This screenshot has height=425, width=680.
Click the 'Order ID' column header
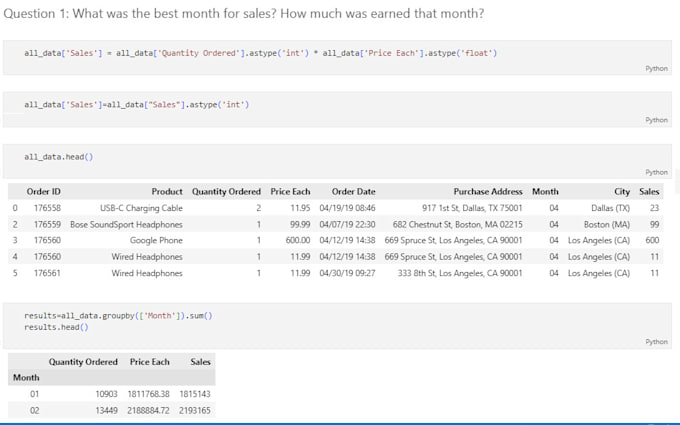point(43,192)
